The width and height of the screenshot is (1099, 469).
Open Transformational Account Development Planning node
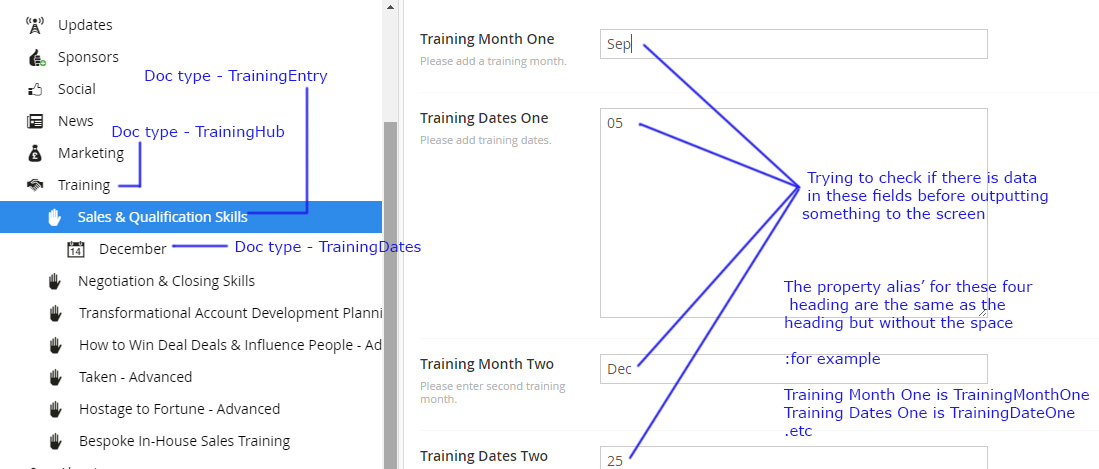click(230, 313)
